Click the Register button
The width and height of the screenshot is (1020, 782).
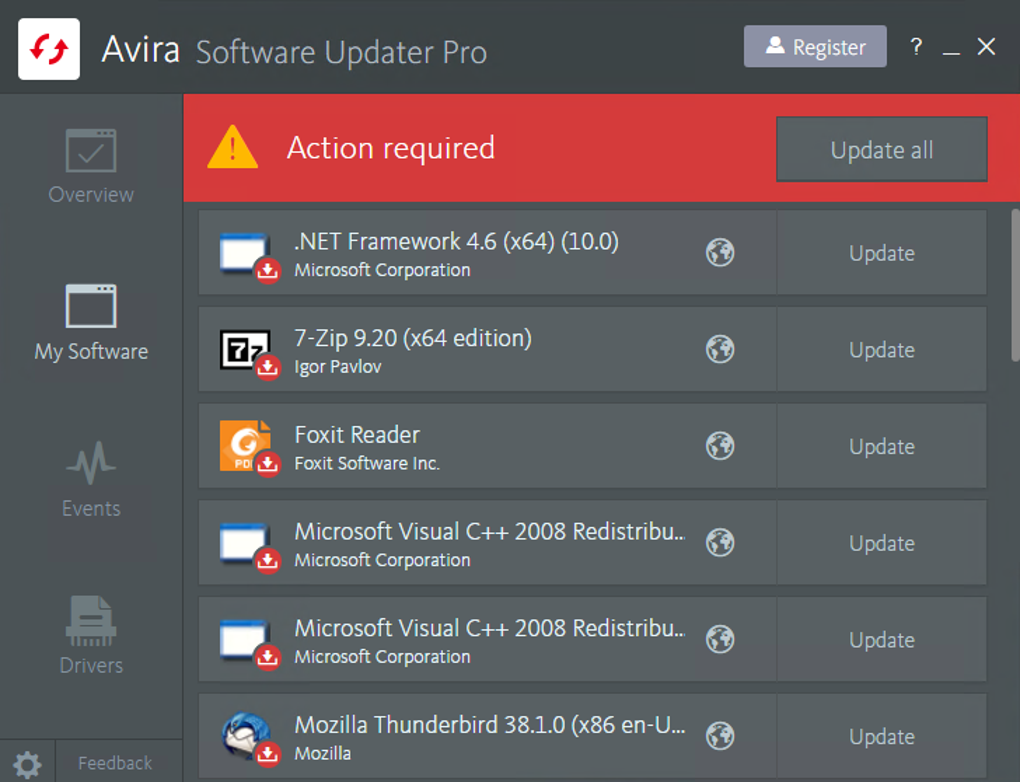(x=815, y=47)
